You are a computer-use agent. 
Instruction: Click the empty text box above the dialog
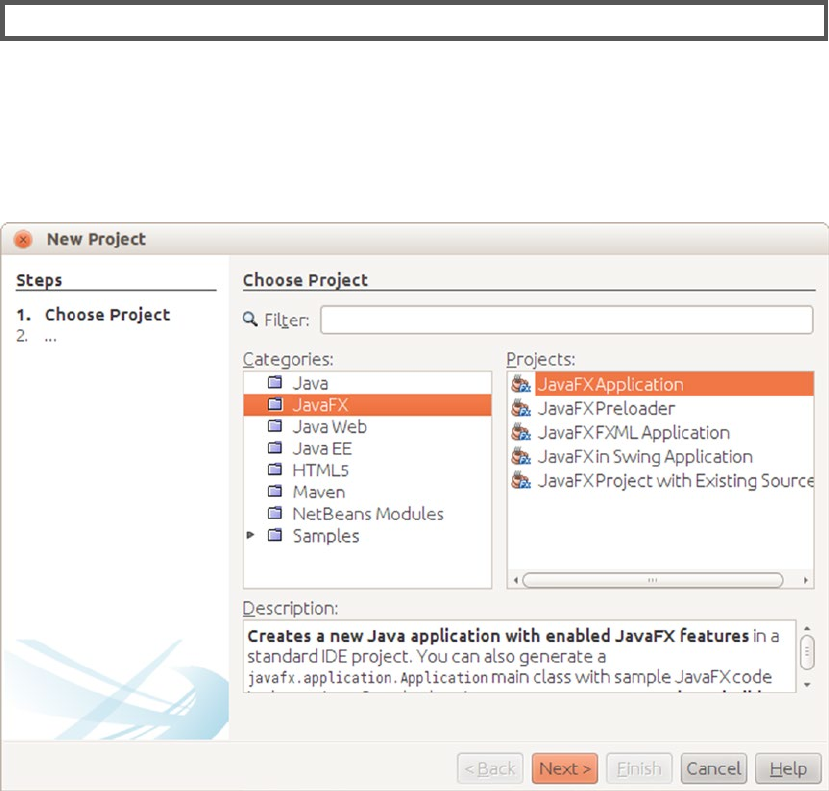click(414, 21)
